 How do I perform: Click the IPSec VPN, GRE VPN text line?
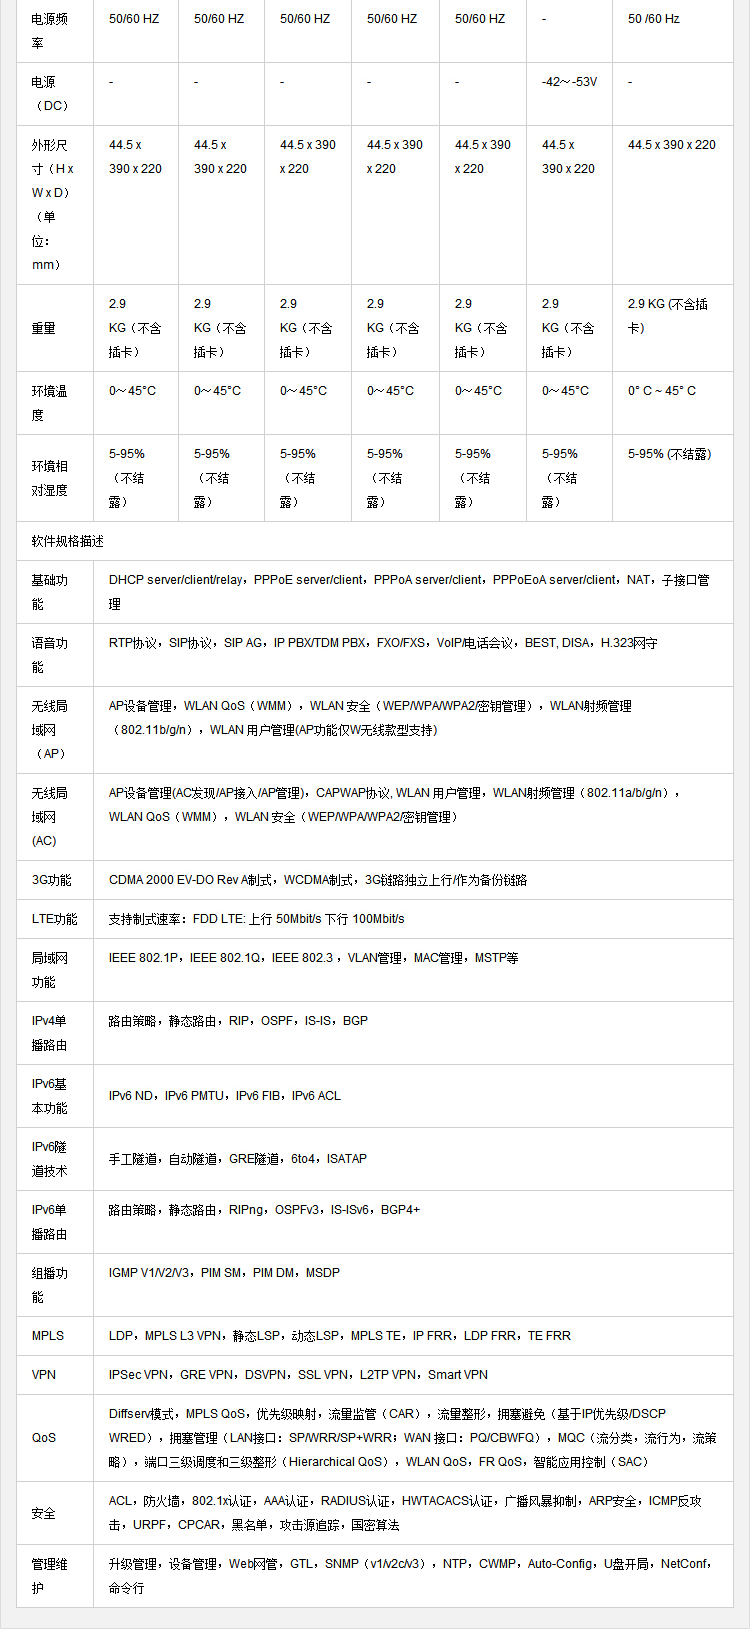[298, 1375]
